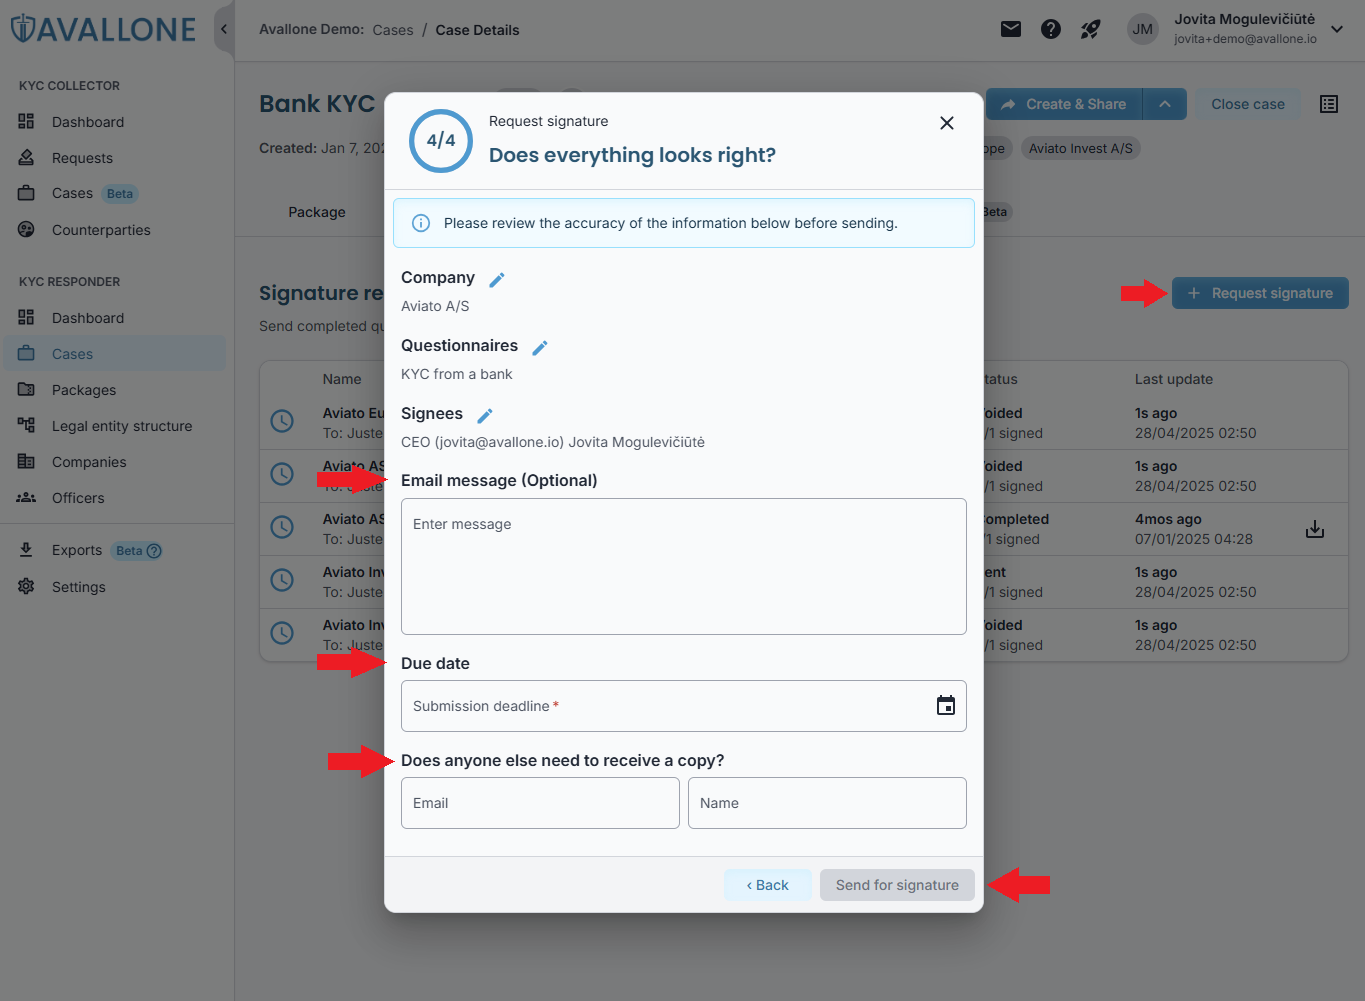Image resolution: width=1365 pixels, height=1001 pixels.
Task: Switch to the Package tab
Action: [x=317, y=212]
